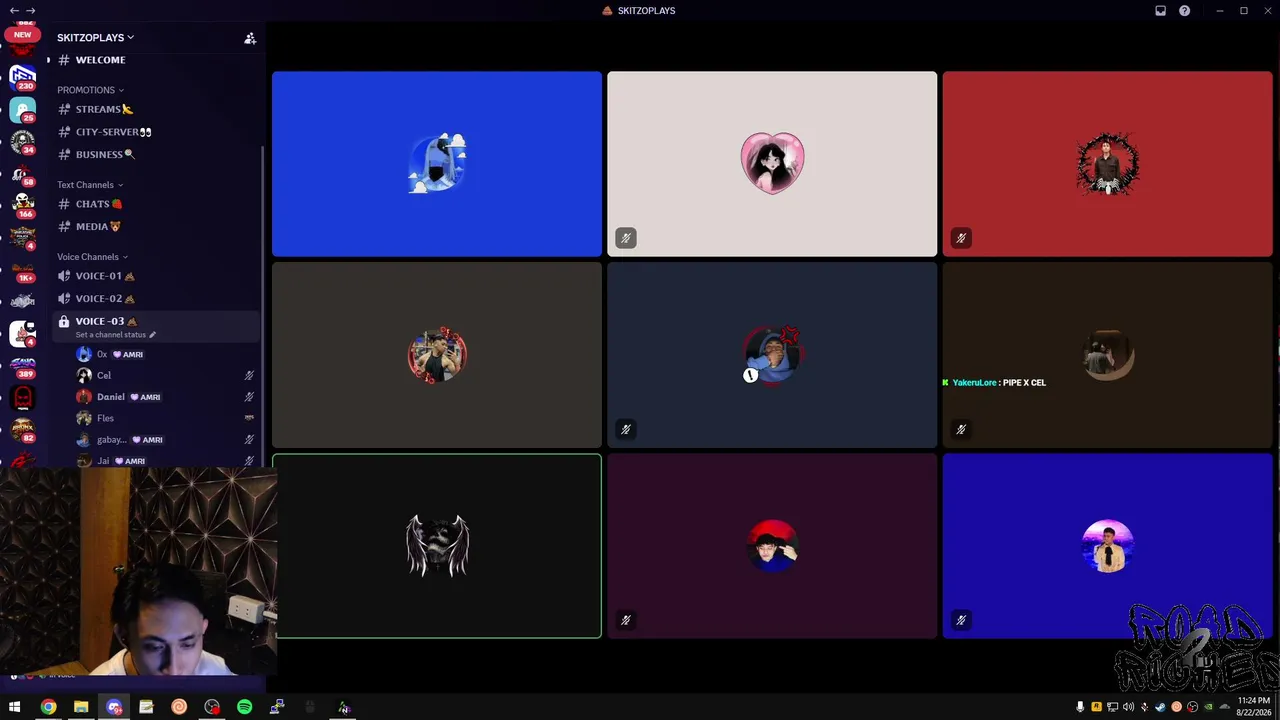Go forward with the right arrow
Screen dimensions: 1280x720
(31, 11)
